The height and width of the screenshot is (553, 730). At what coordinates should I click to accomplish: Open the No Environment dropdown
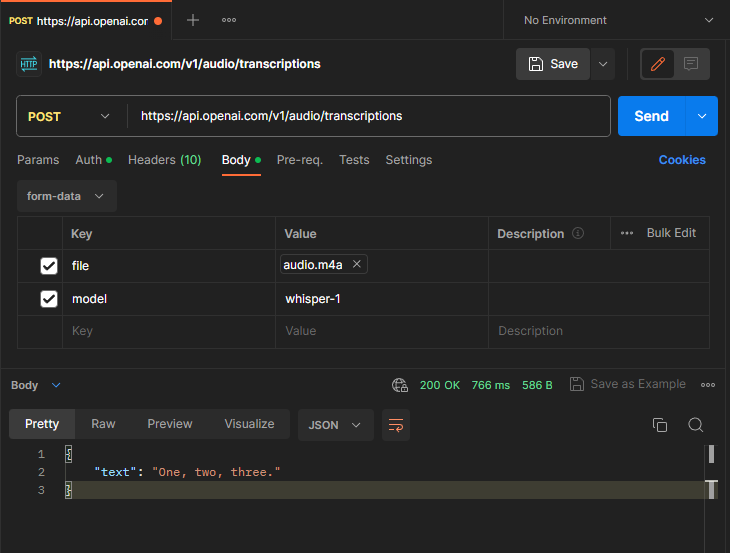click(x=617, y=20)
